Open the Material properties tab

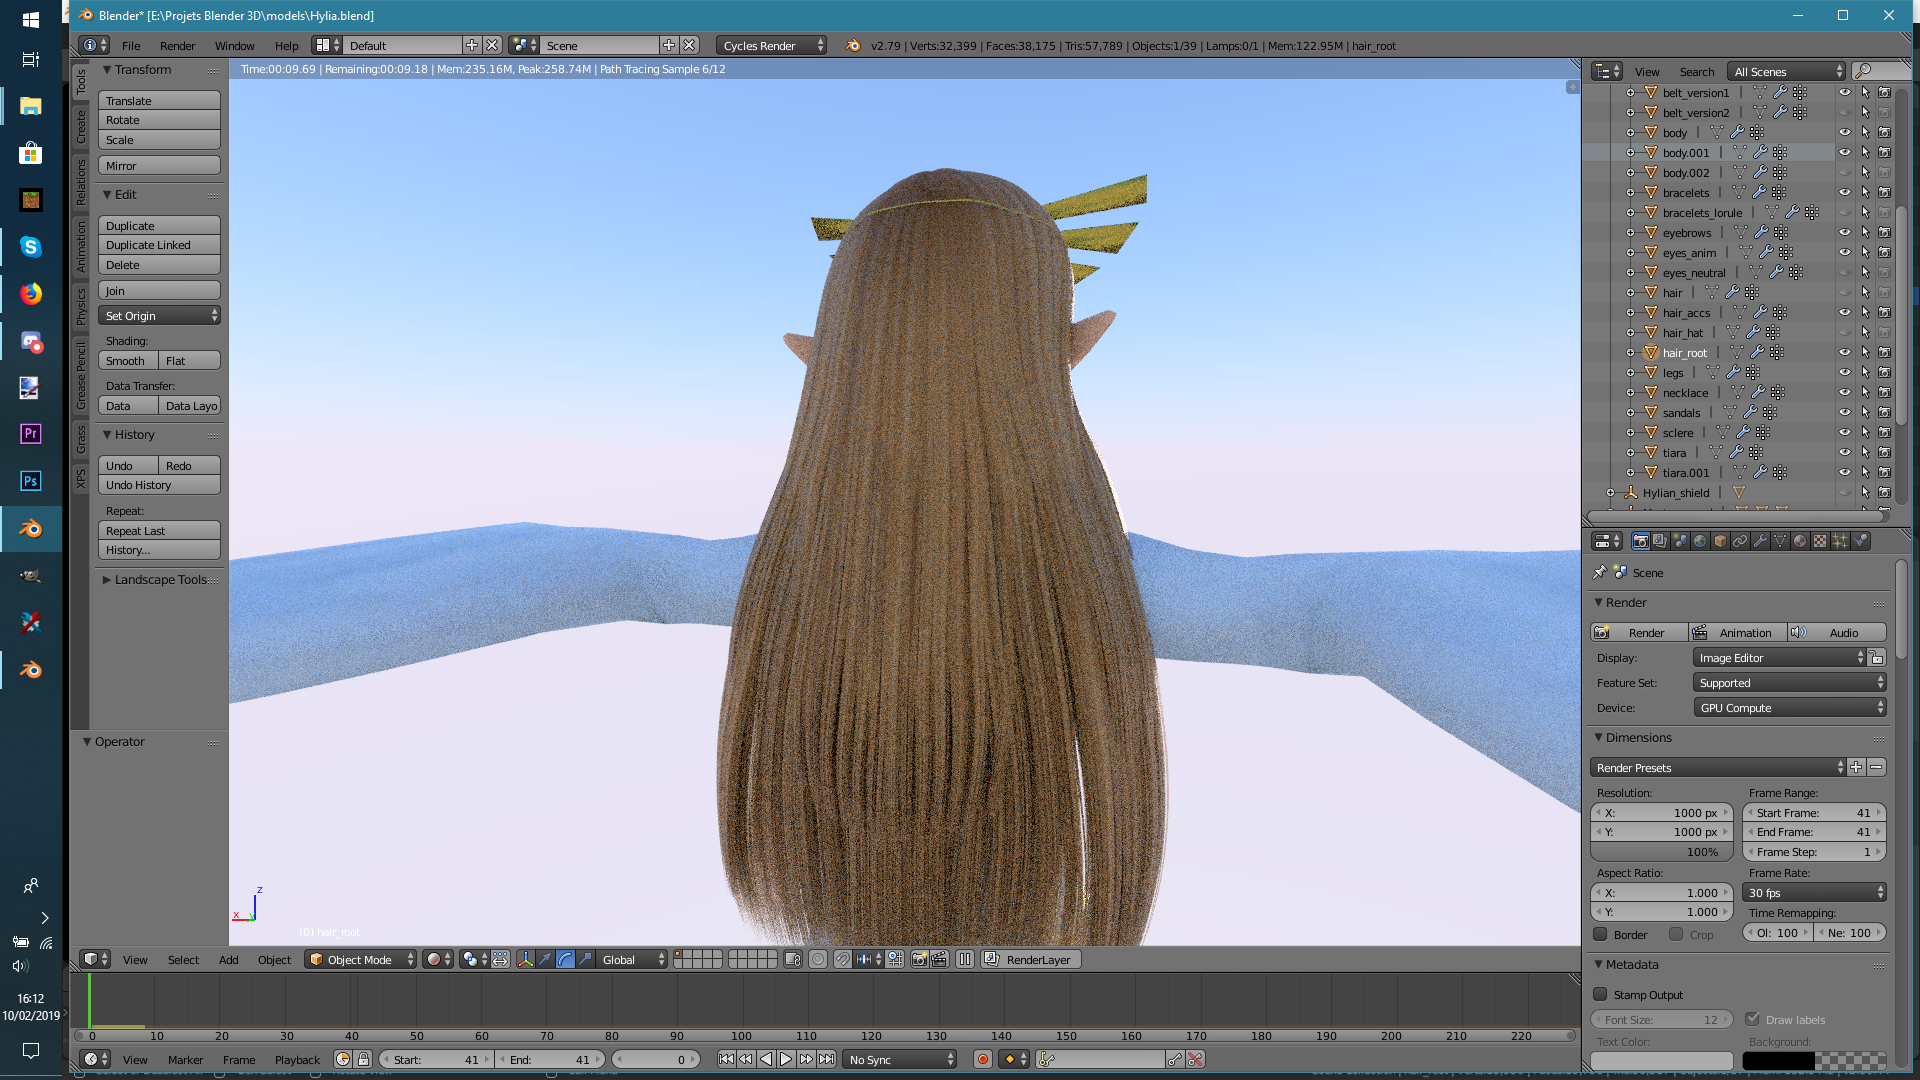tap(1800, 541)
